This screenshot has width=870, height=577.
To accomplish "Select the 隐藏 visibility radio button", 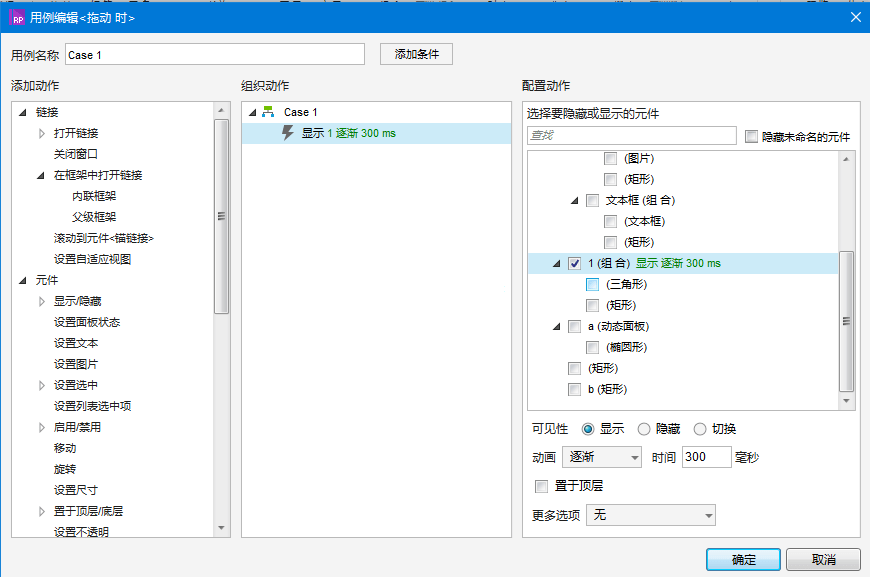I will (644, 429).
